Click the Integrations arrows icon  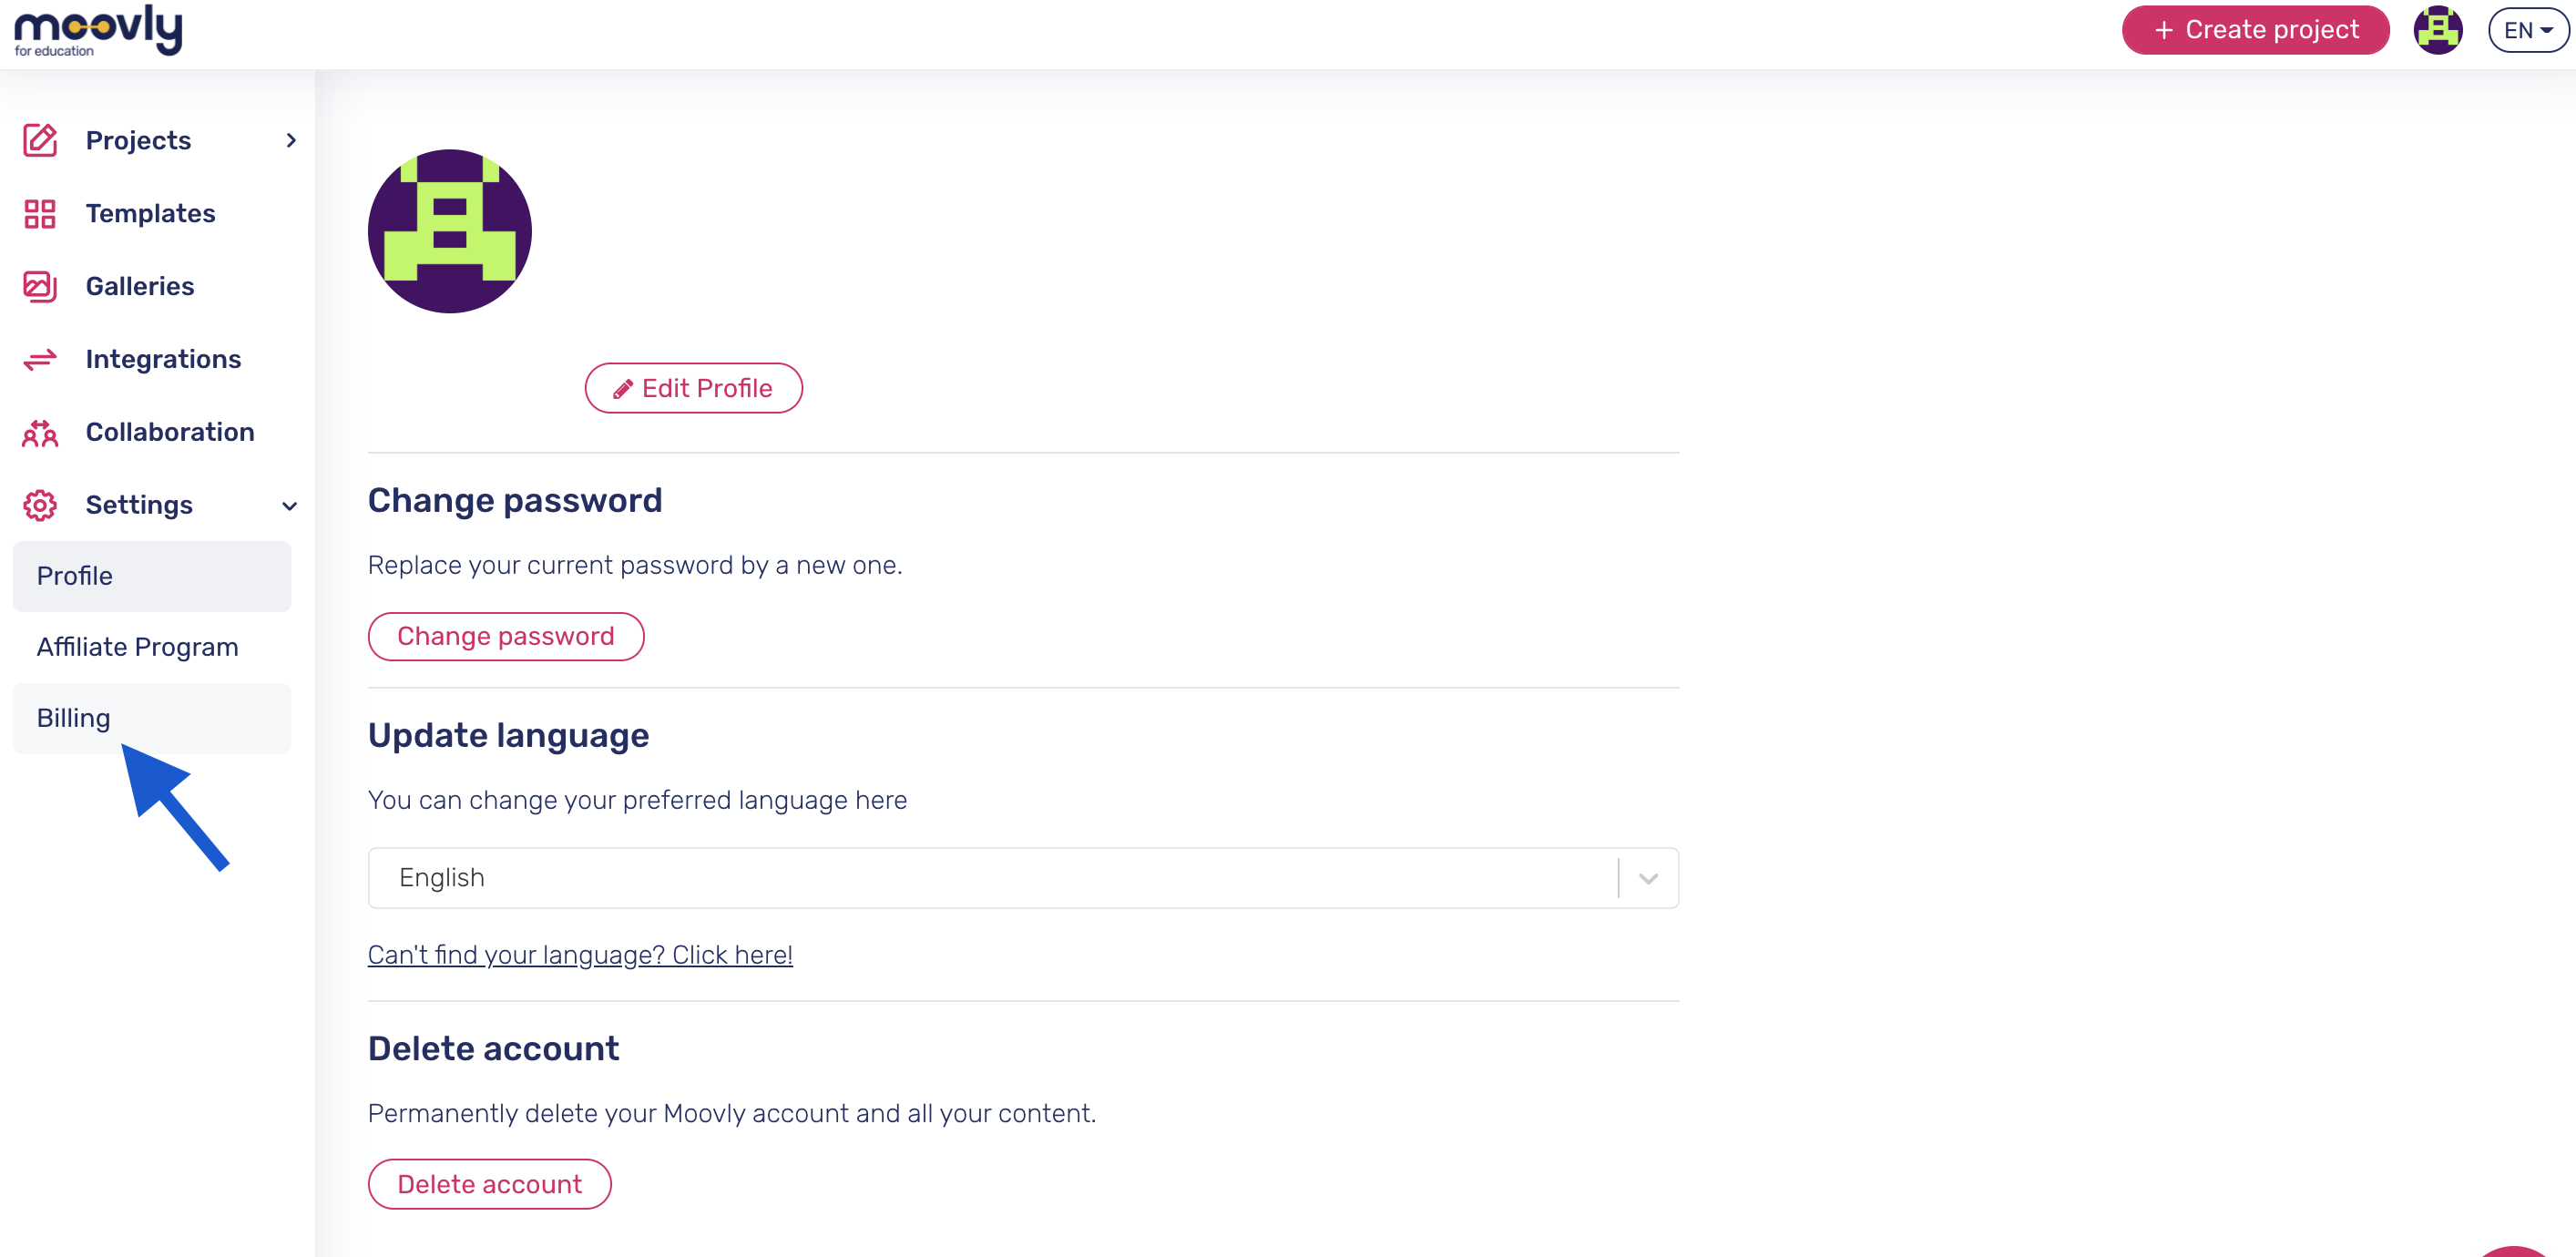pyautogui.click(x=40, y=359)
